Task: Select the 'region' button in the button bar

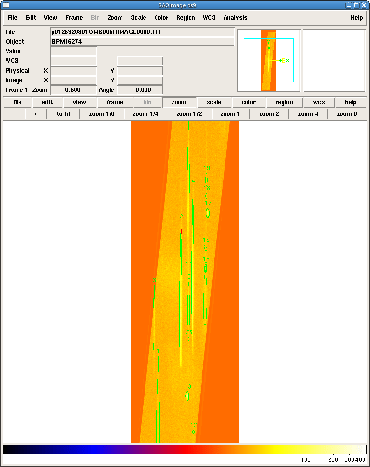Action: (x=284, y=102)
